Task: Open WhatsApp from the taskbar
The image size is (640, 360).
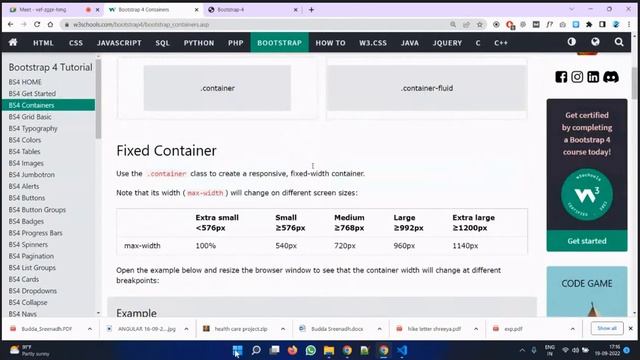Action: (x=311, y=350)
